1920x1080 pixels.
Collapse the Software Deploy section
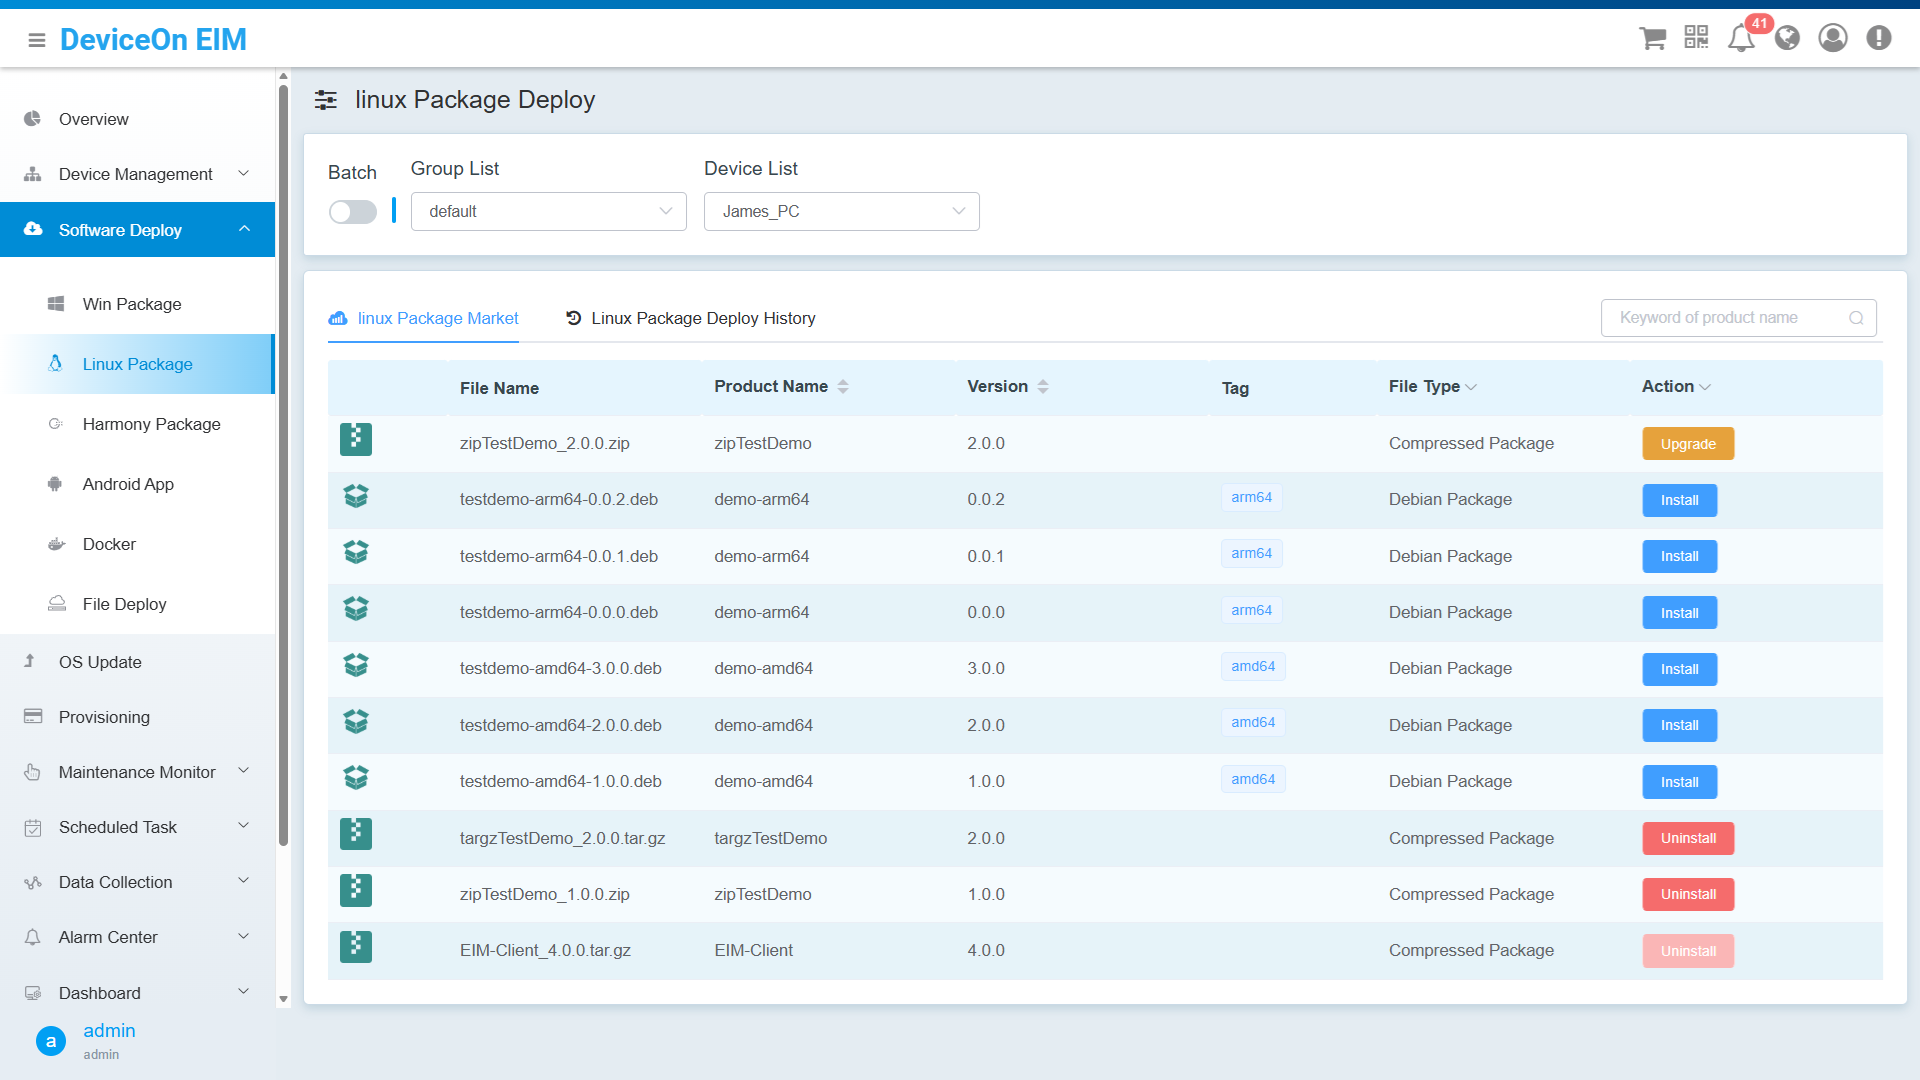pos(245,229)
